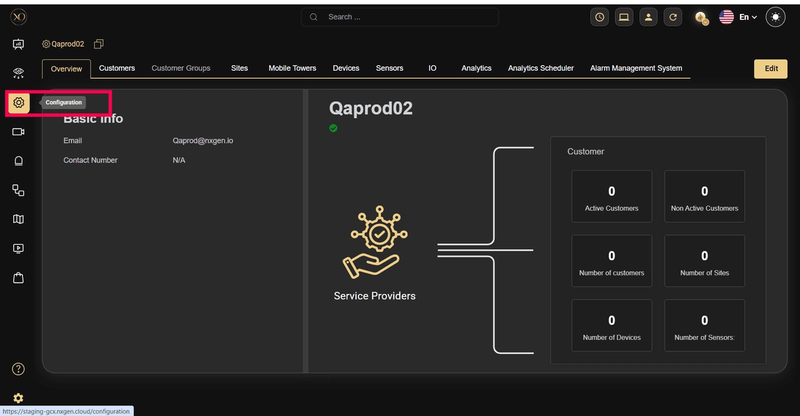Switch to the Sites tab

pos(239,68)
